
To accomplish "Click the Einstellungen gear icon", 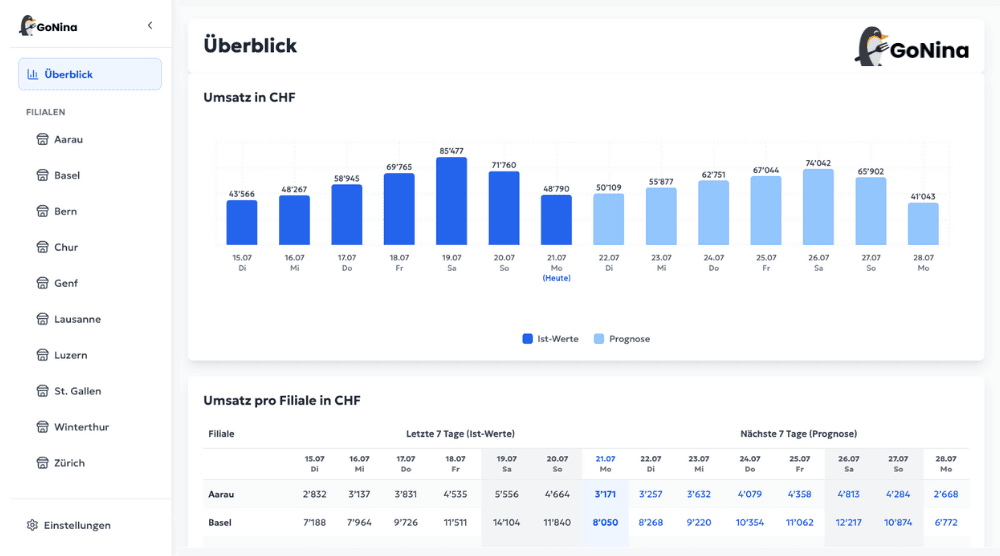I will [x=32, y=525].
